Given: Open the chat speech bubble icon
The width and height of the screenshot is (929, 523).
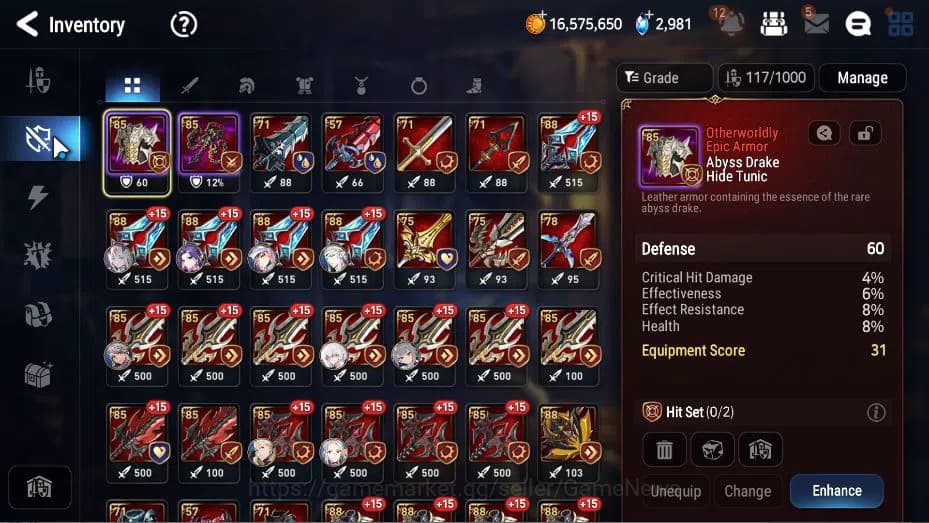Looking at the screenshot, I should point(857,24).
